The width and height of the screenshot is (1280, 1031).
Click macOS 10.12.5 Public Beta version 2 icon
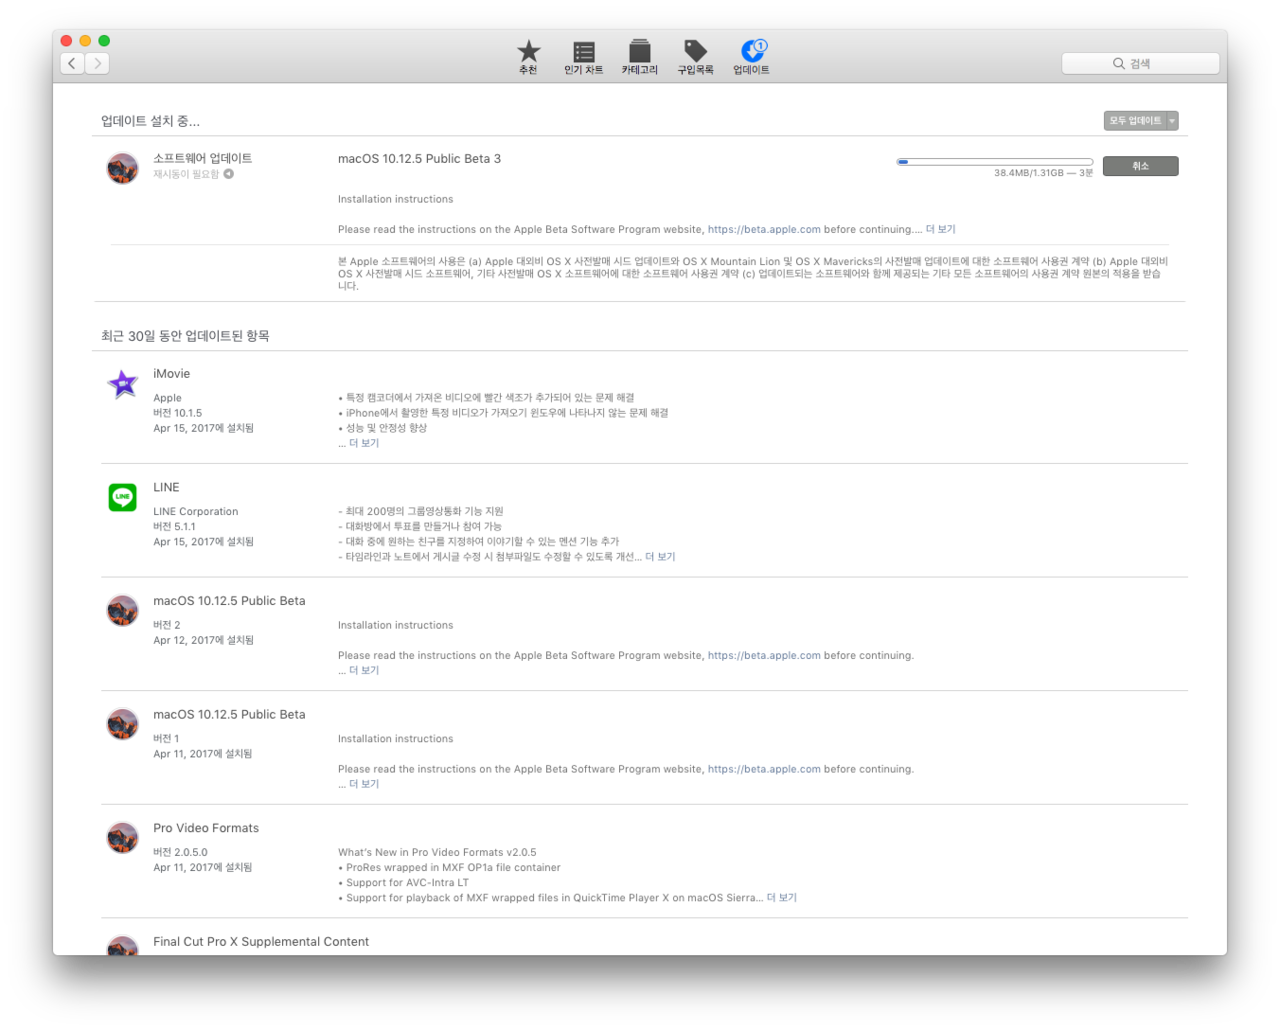pyautogui.click(x=123, y=610)
